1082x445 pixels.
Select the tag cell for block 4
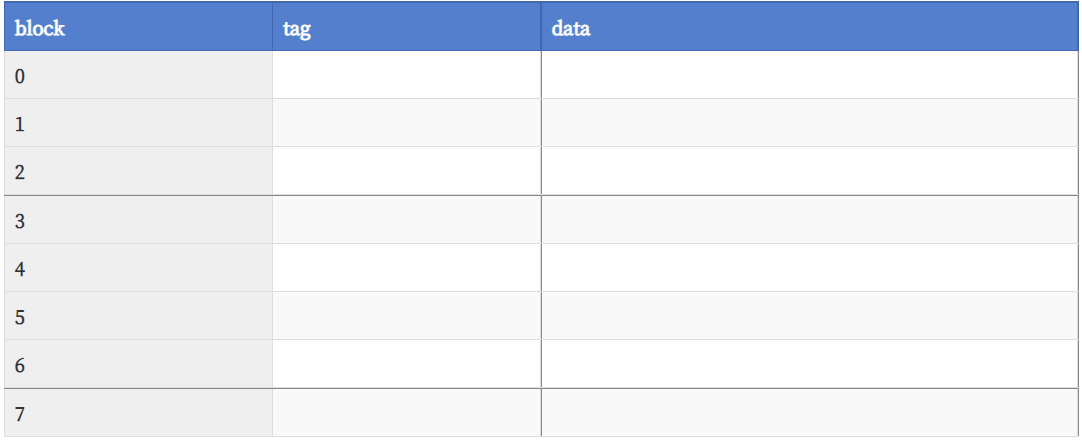point(406,268)
